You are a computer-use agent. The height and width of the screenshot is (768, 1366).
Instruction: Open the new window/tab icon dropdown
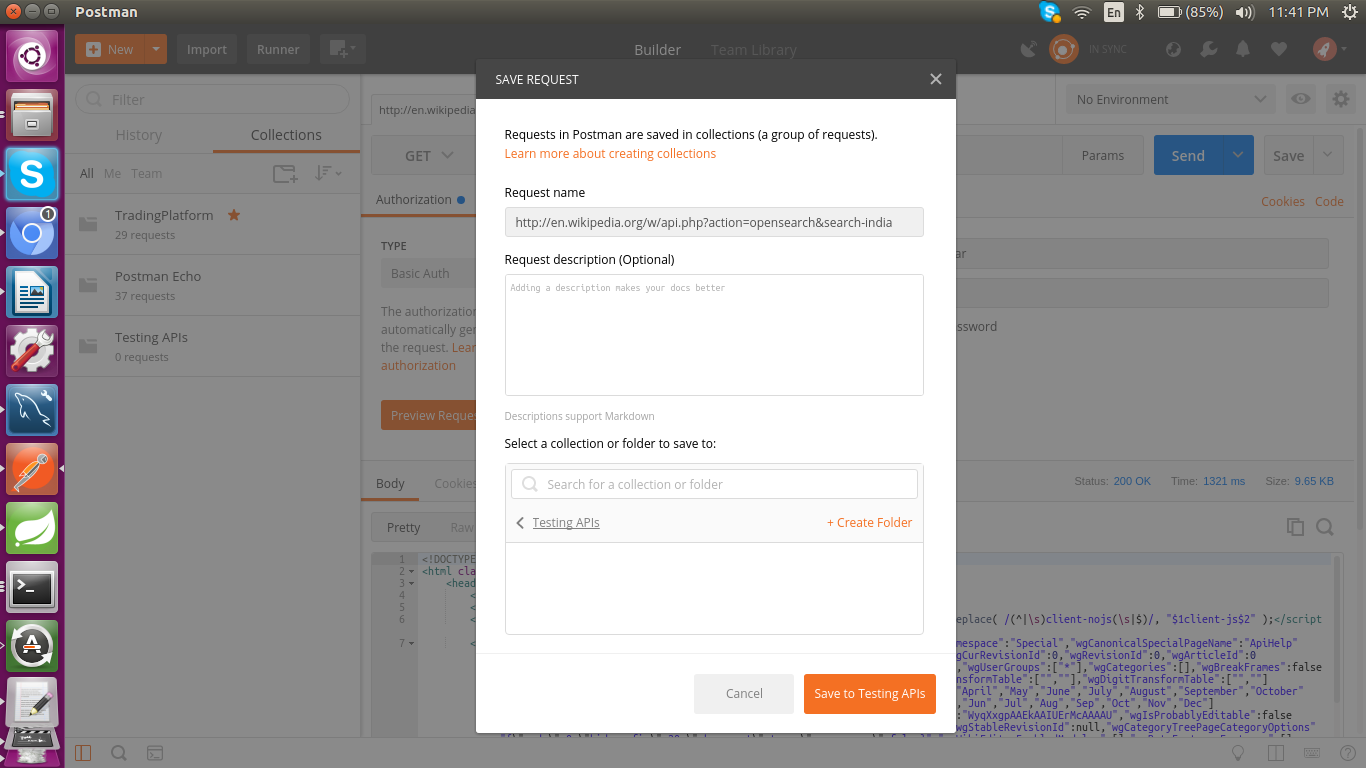(x=343, y=49)
